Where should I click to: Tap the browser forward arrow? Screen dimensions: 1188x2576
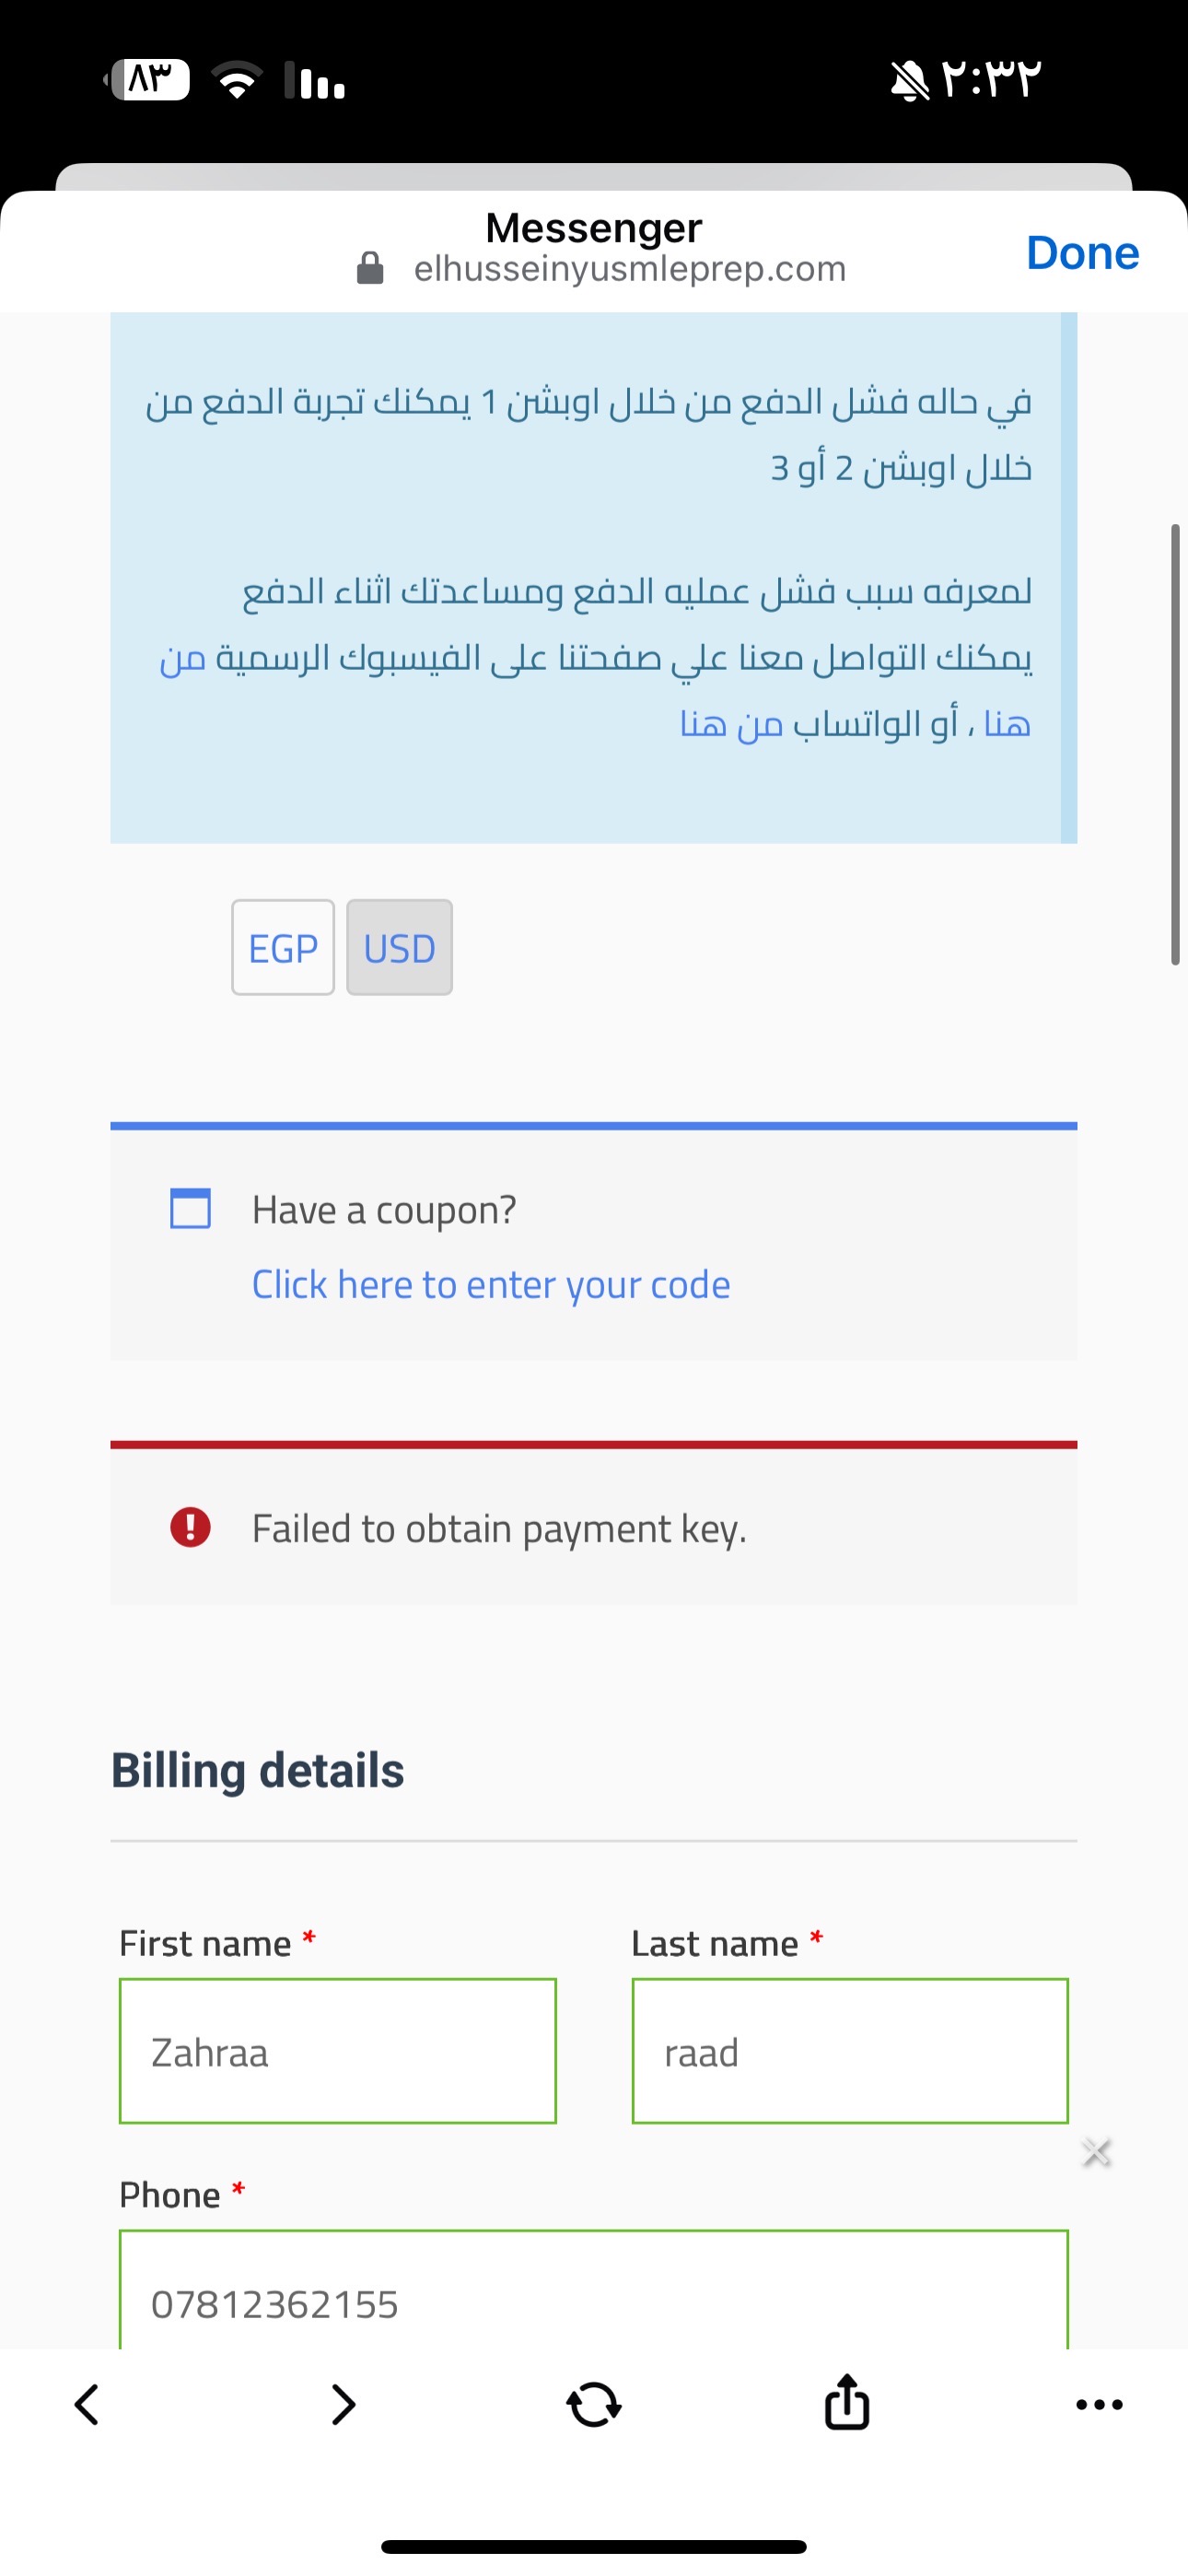[x=343, y=2405]
